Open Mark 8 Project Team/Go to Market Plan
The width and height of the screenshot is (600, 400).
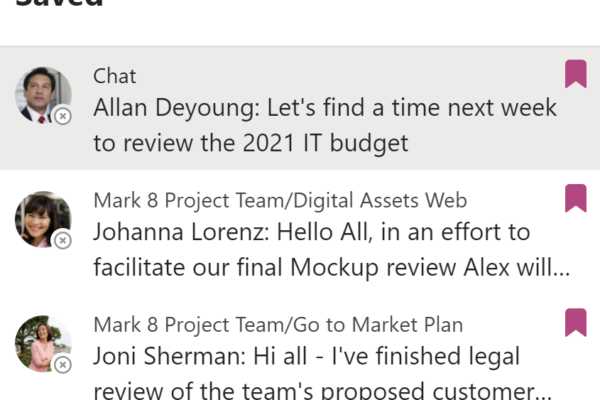[278, 325]
